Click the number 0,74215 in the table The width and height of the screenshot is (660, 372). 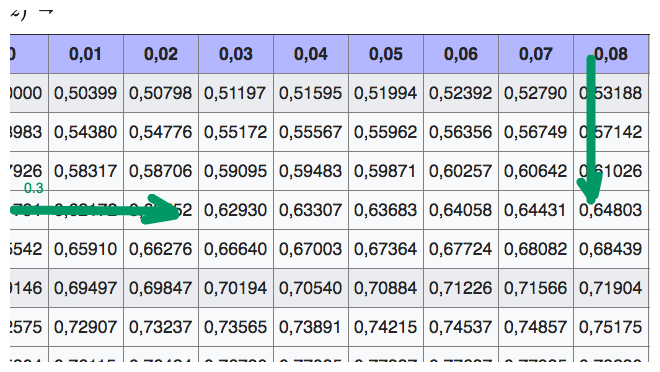click(386, 327)
